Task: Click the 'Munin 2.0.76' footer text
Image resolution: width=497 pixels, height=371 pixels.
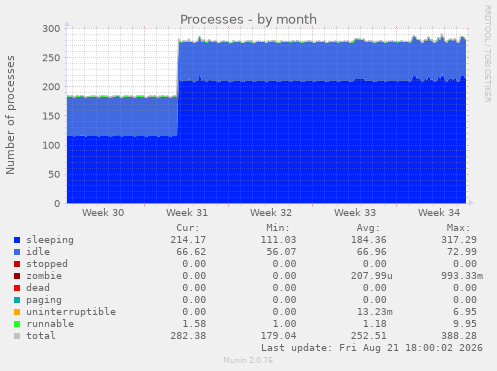Action: tap(248, 360)
